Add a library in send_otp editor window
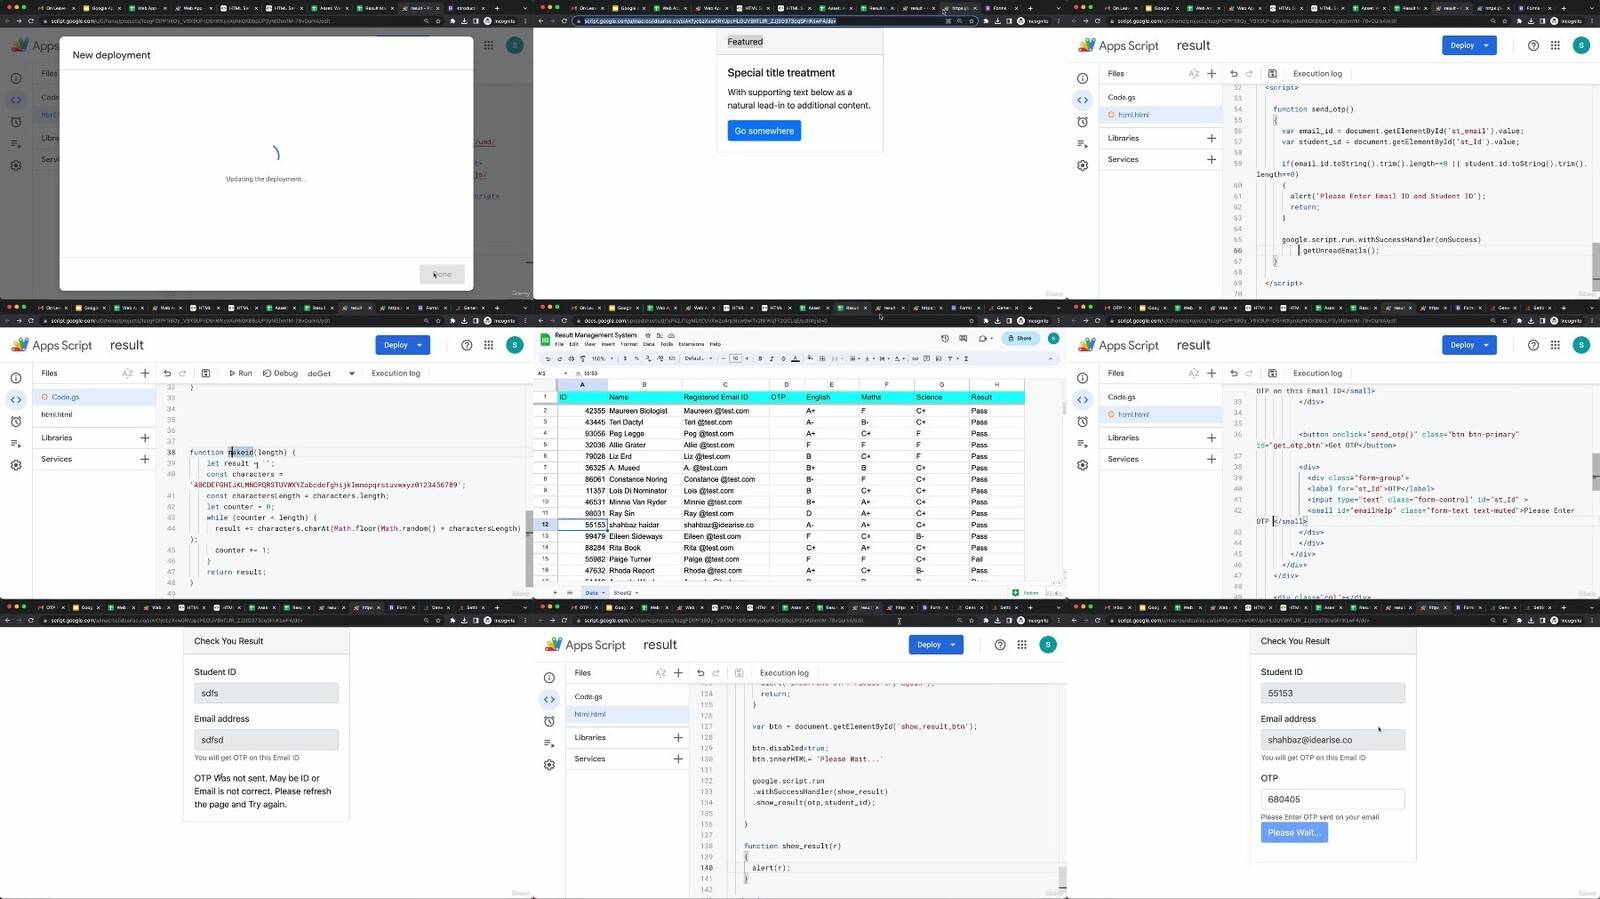This screenshot has width=1600, height=899. click(1211, 138)
